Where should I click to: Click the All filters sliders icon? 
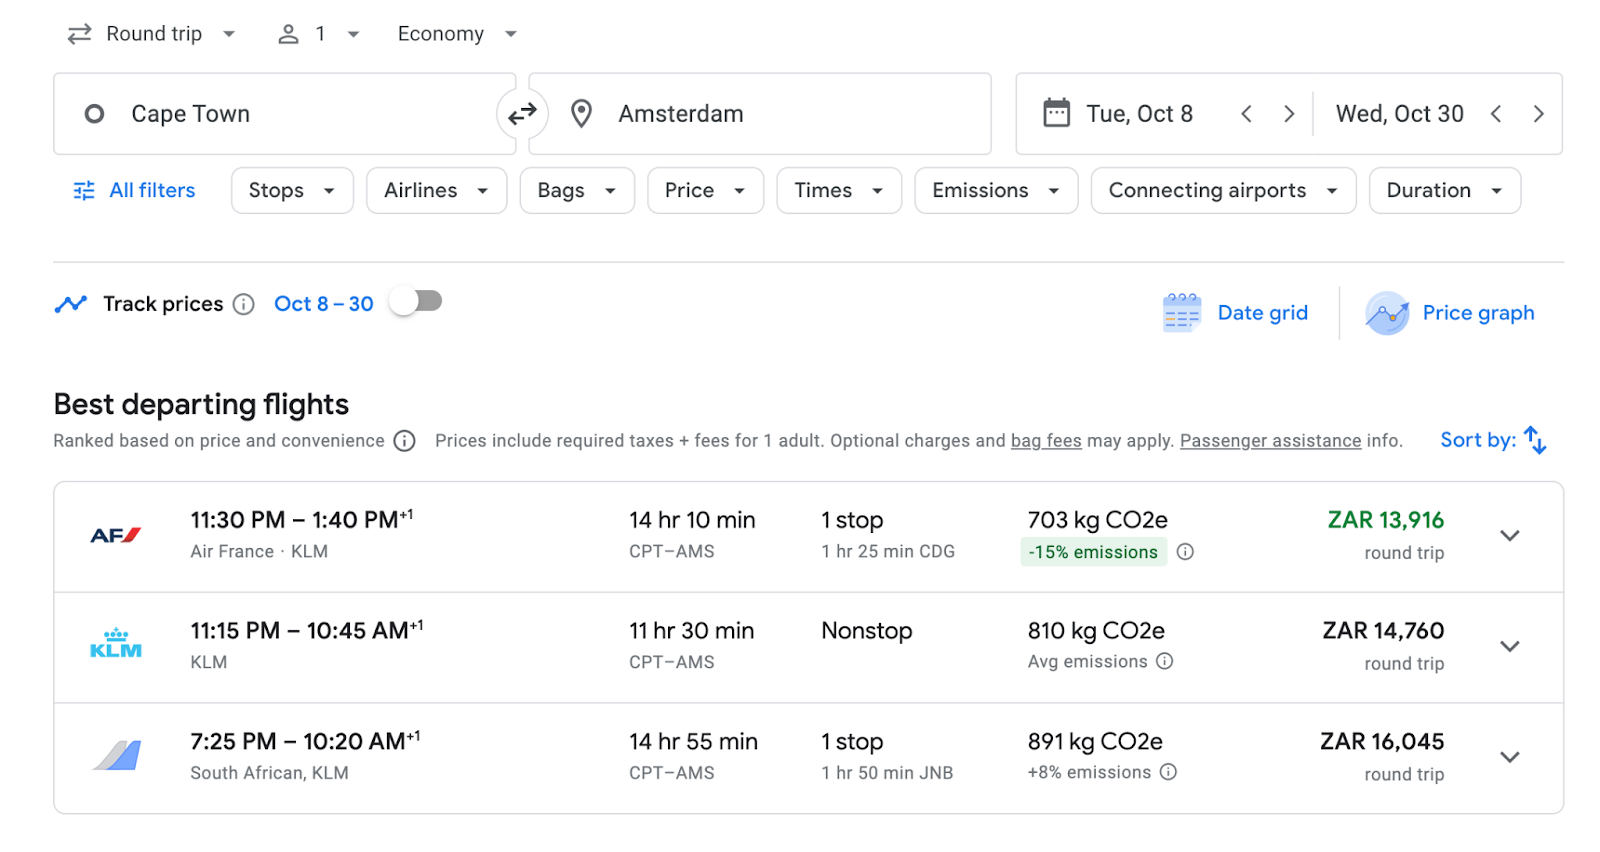pos(84,190)
